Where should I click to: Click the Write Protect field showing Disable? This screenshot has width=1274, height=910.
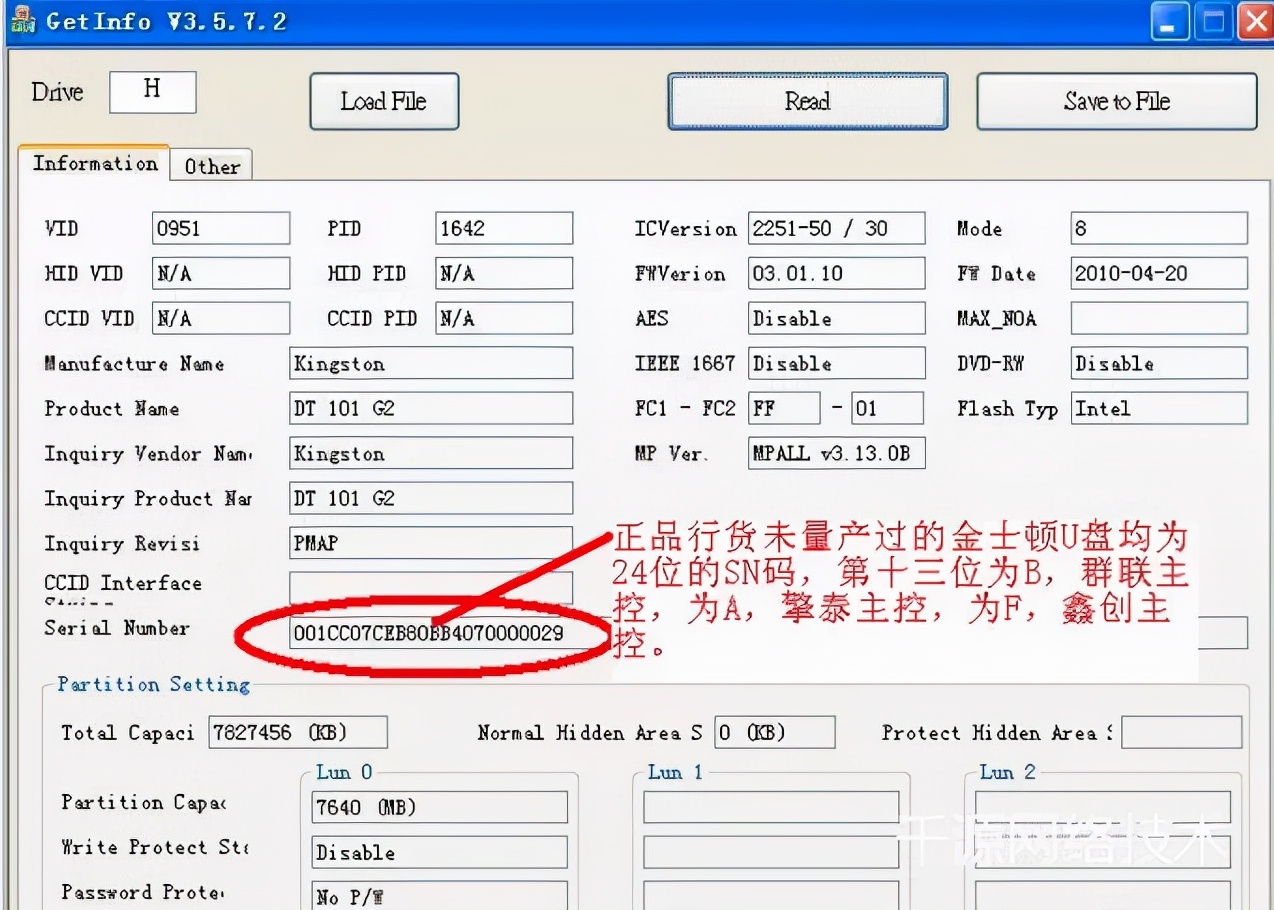tap(438, 852)
